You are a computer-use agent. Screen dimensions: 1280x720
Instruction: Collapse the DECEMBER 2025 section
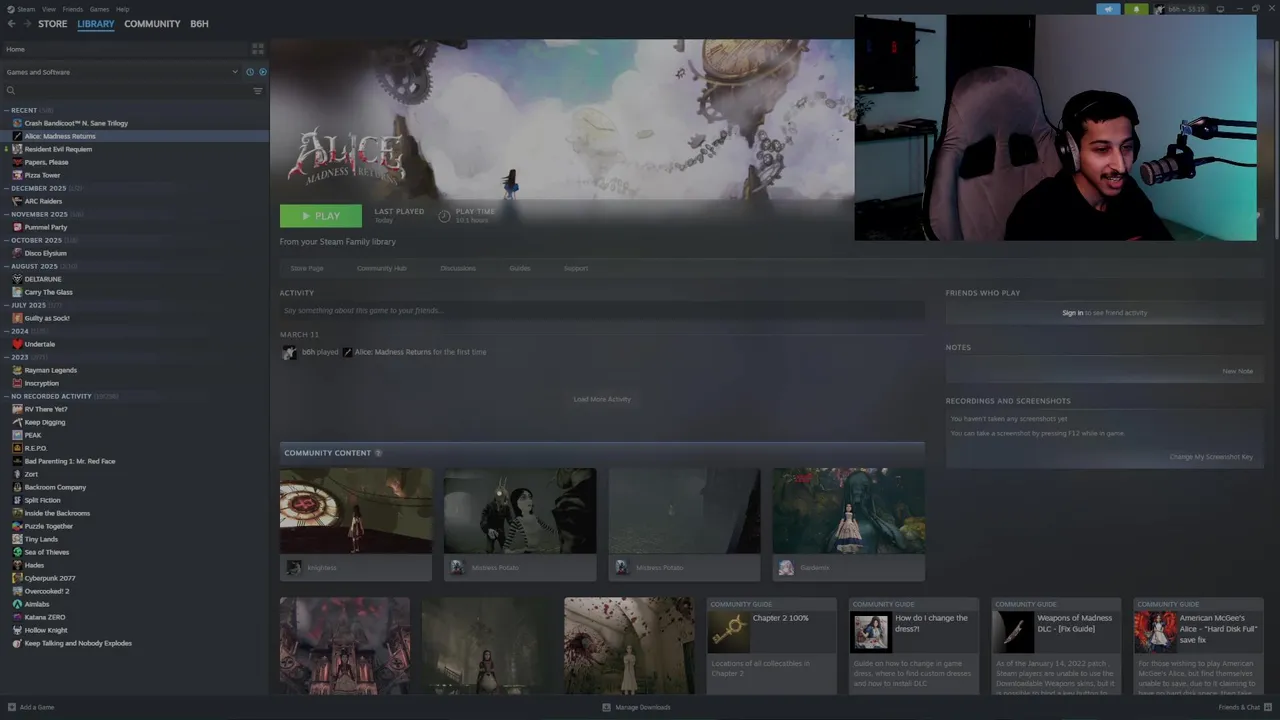[x=6, y=188]
